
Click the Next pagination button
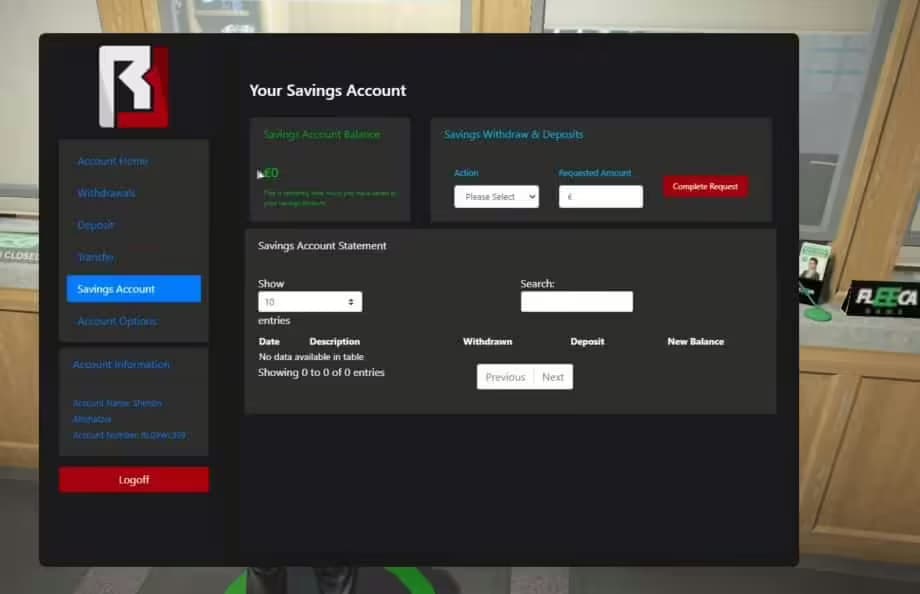[554, 377]
